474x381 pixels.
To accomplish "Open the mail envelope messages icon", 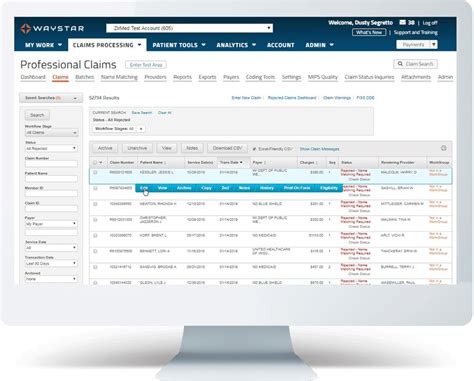I will coord(403,22).
